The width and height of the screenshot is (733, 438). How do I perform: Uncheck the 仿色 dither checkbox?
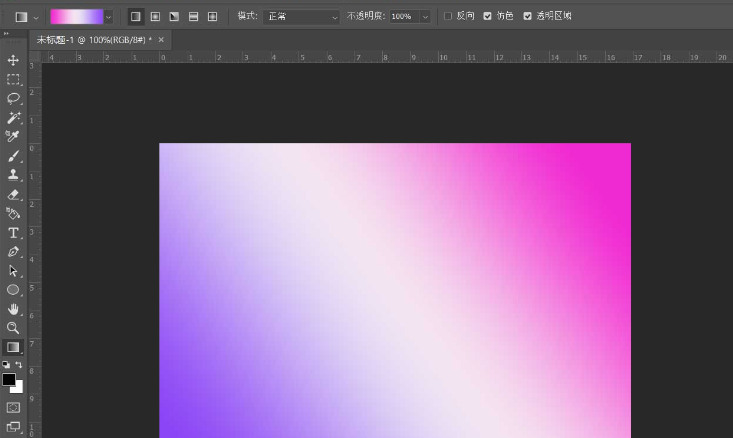[488, 16]
